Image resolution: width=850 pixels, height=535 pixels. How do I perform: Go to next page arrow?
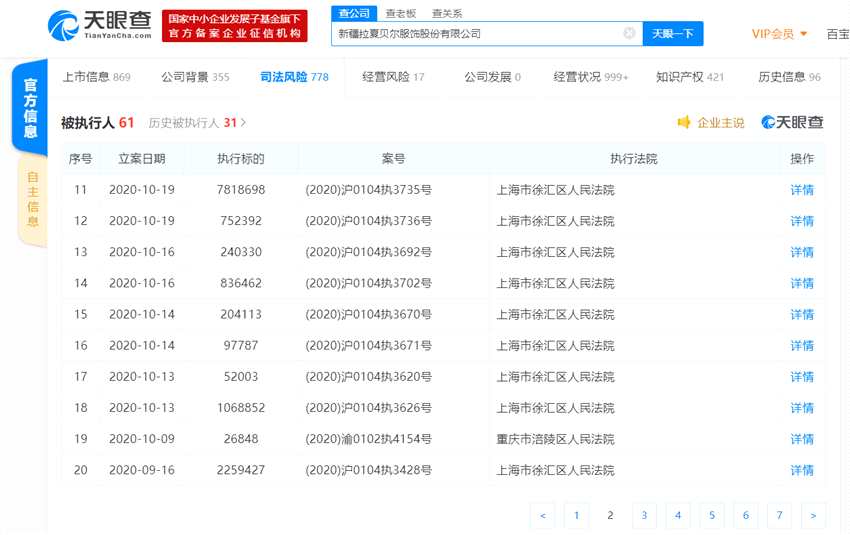coord(813,515)
